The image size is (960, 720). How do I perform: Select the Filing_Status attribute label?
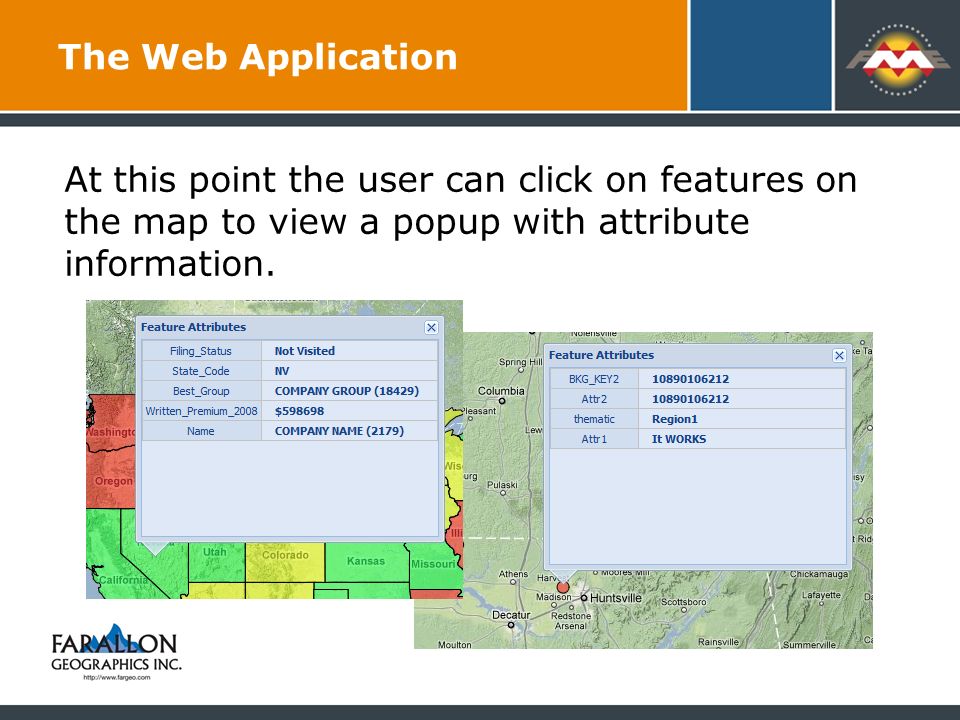[201, 351]
